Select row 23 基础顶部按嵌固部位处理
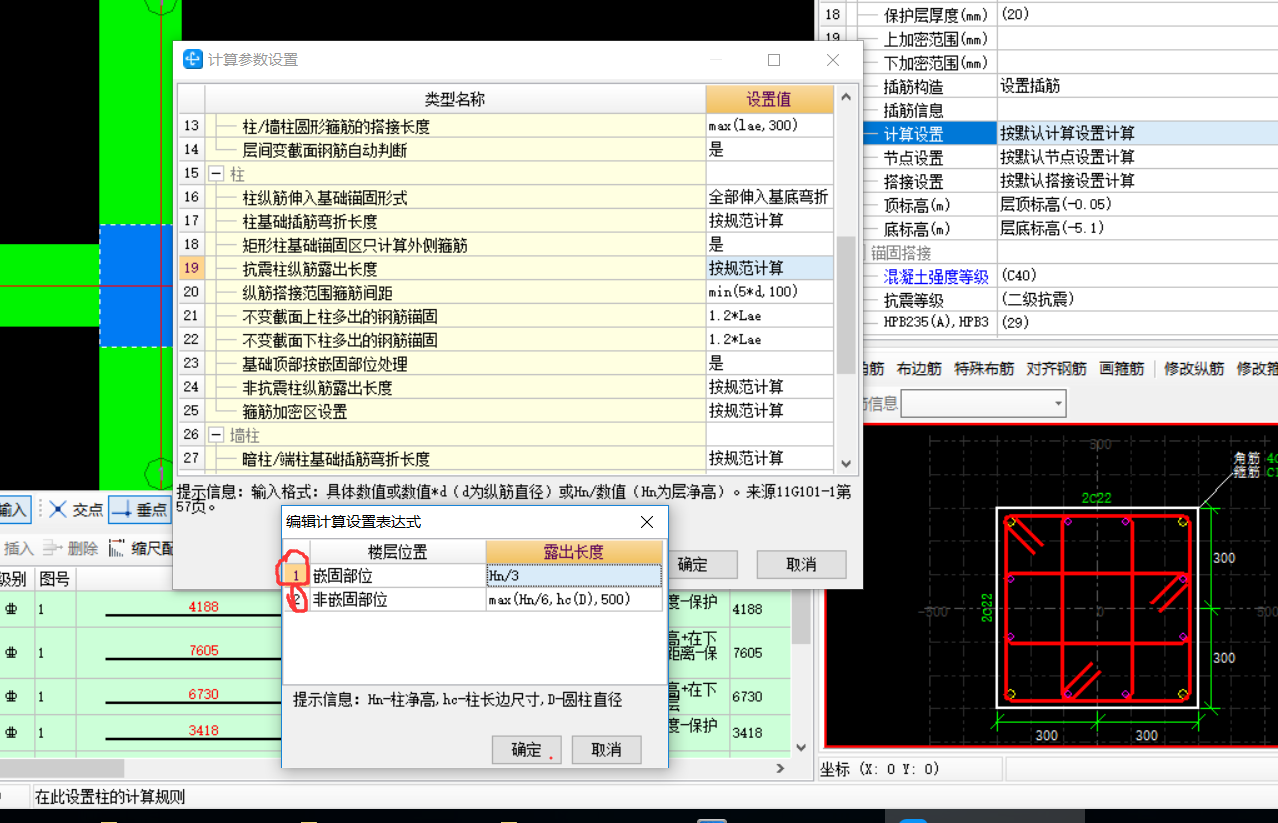1278x823 pixels. [455, 364]
